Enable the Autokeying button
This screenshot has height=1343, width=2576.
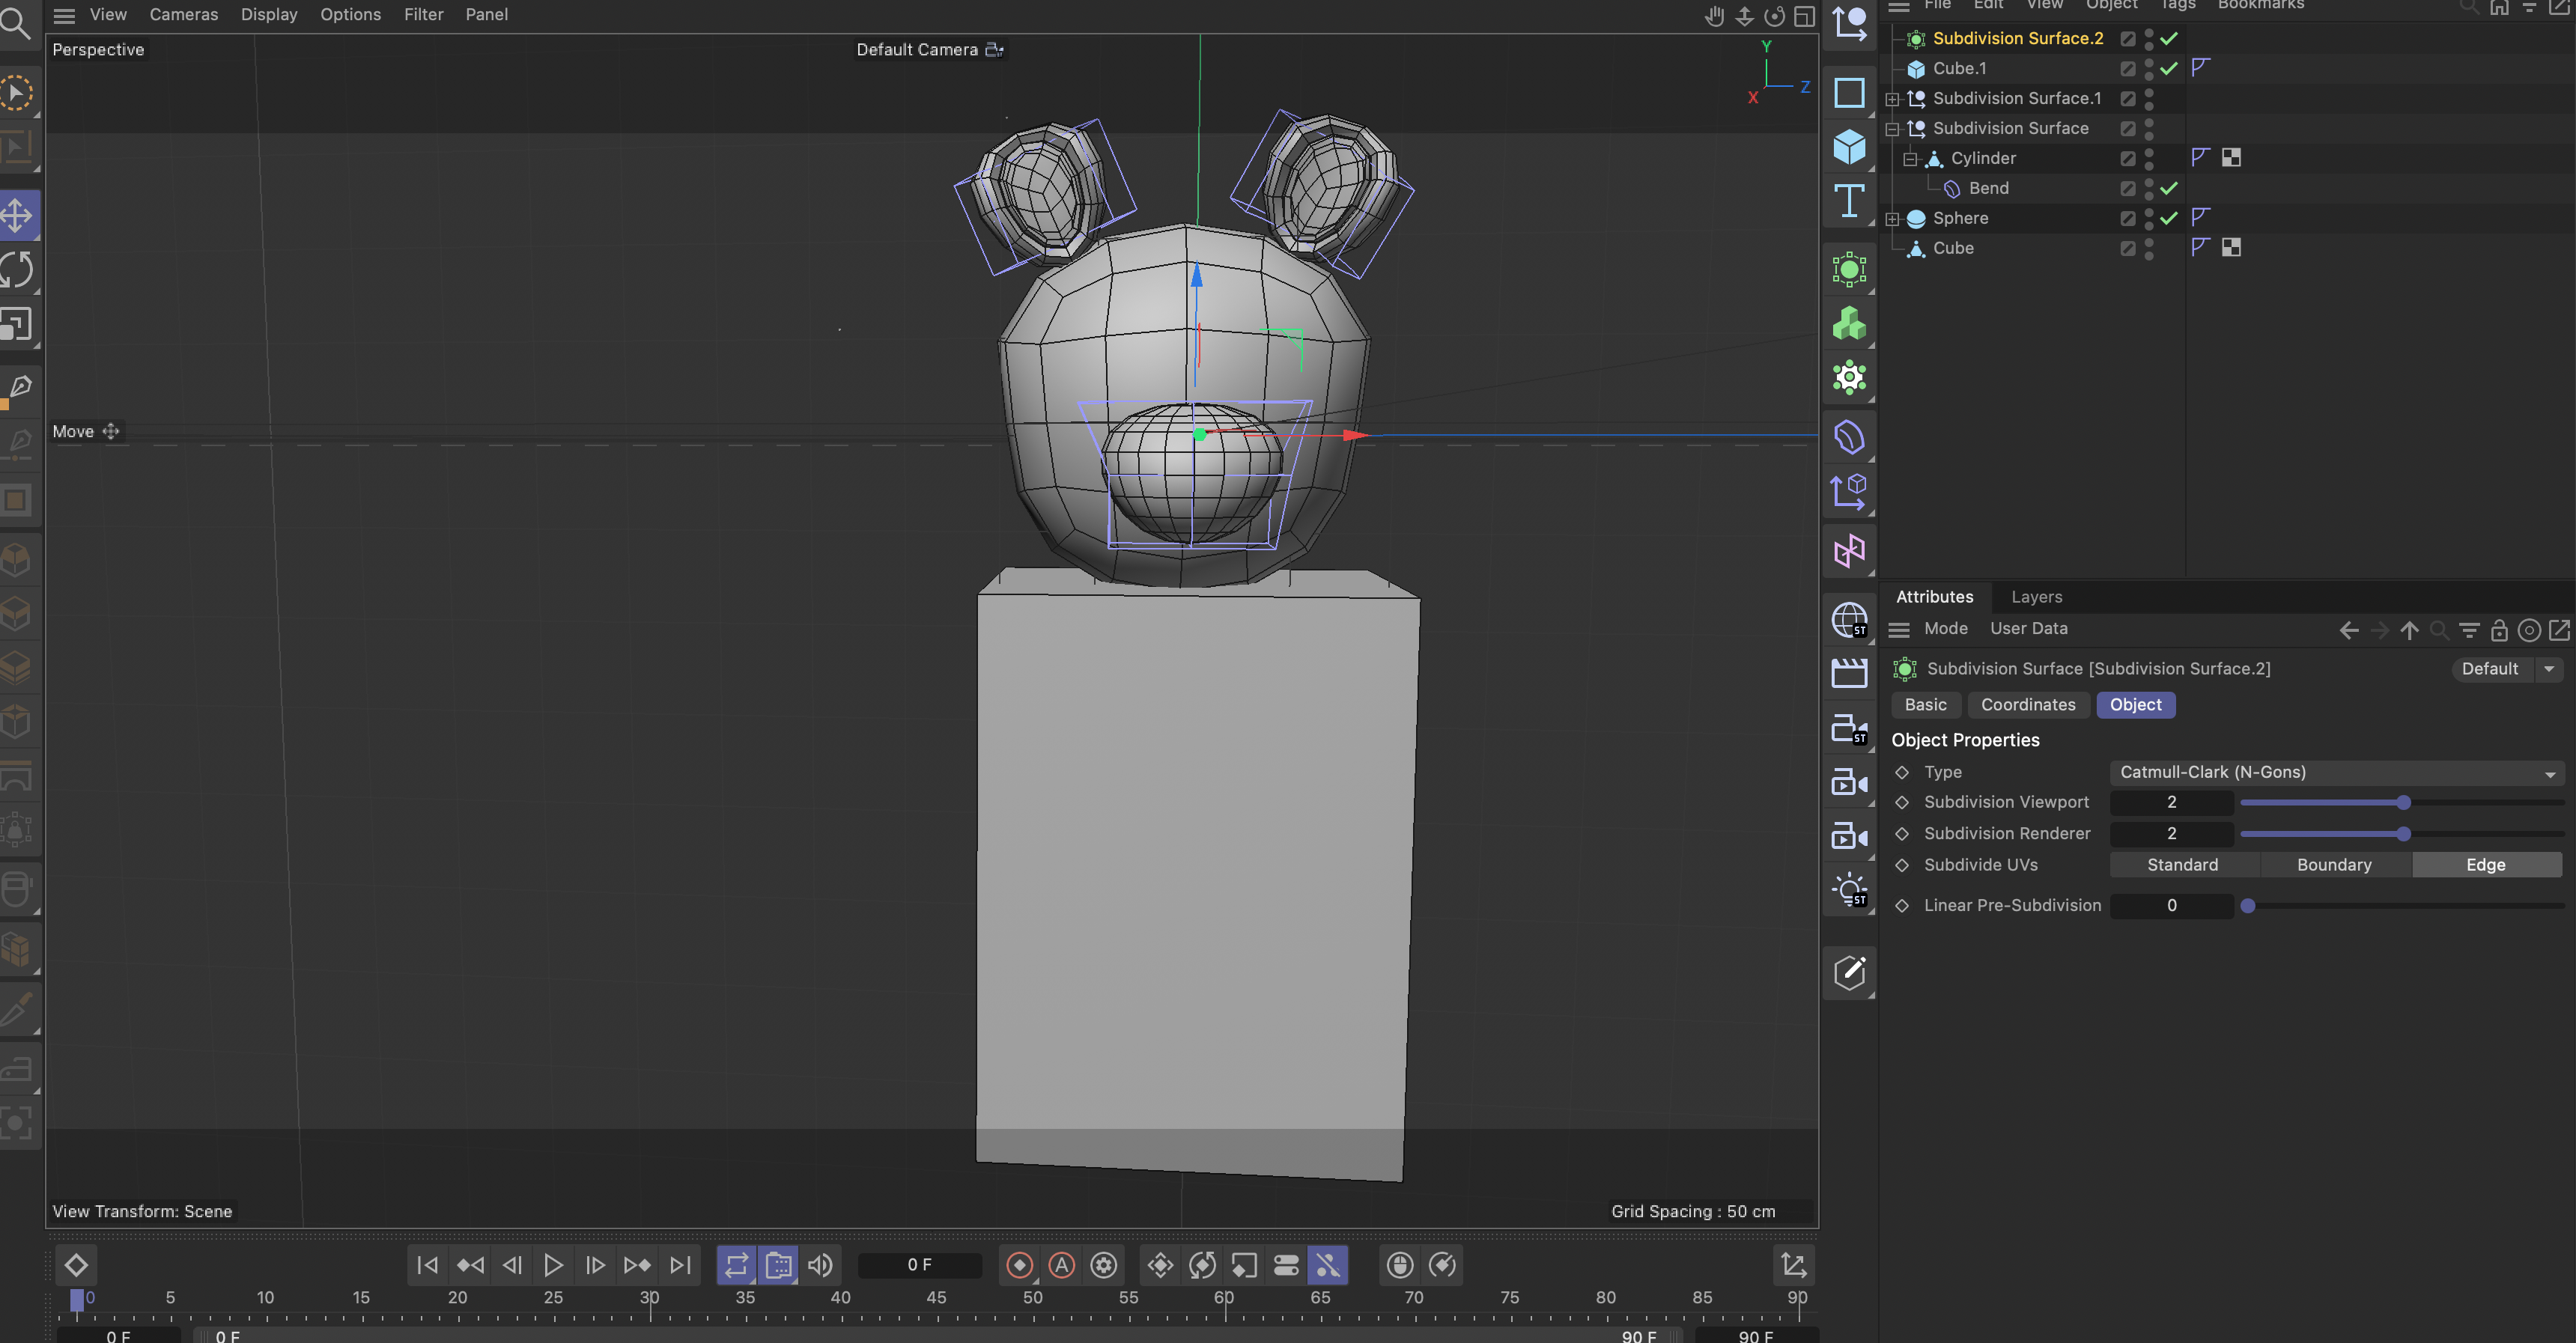pyautogui.click(x=1061, y=1265)
